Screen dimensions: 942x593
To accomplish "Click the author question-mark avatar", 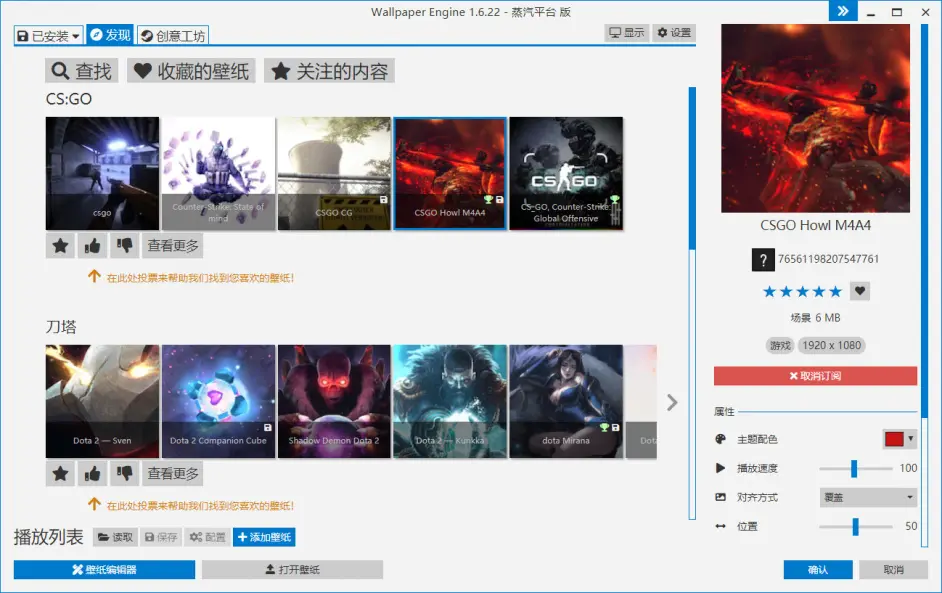I will 763,260.
